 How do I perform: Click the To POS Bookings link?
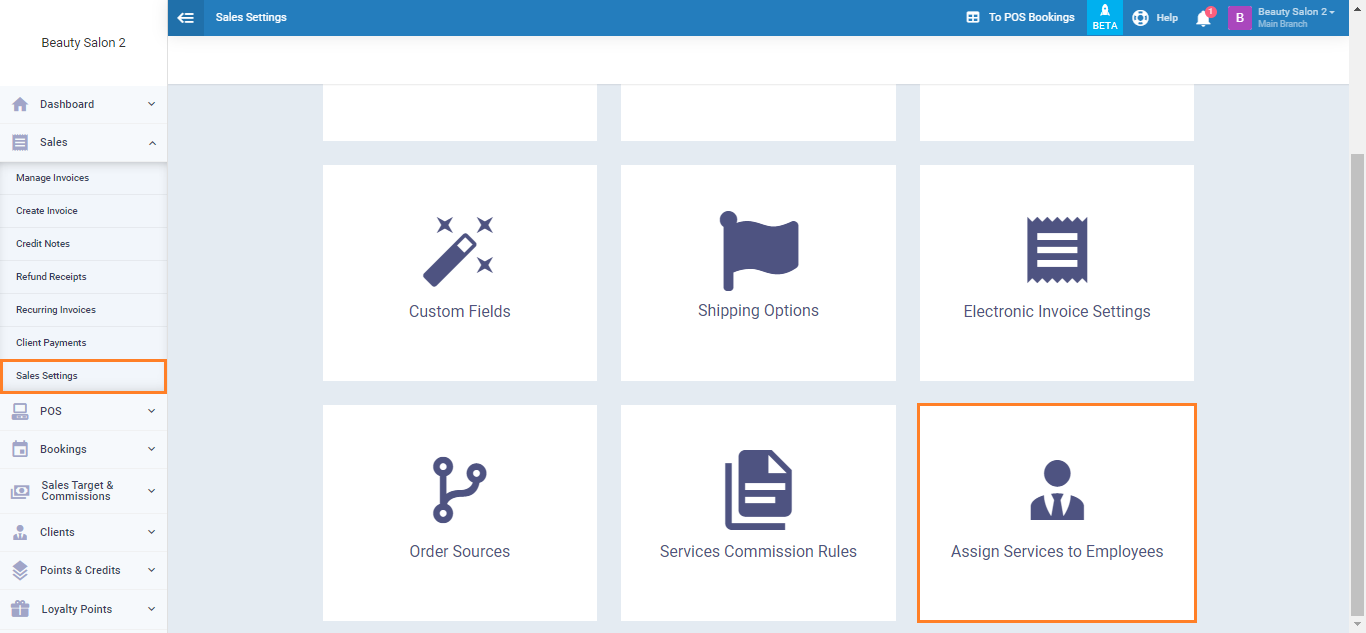1031,17
